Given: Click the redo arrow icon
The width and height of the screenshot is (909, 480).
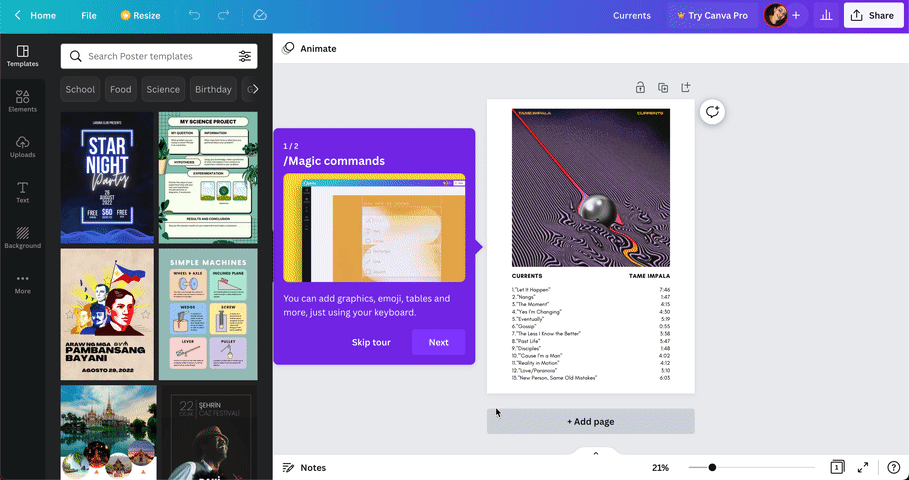Looking at the screenshot, I should click(x=226, y=16).
